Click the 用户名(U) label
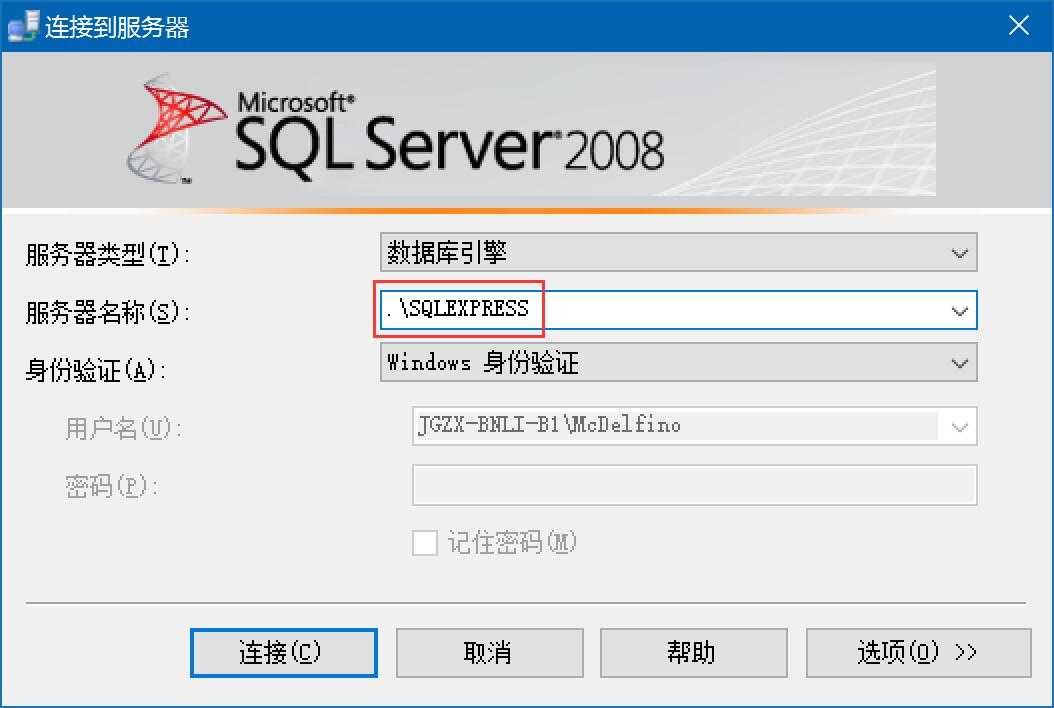The width and height of the screenshot is (1054, 708). pyautogui.click(x=123, y=428)
